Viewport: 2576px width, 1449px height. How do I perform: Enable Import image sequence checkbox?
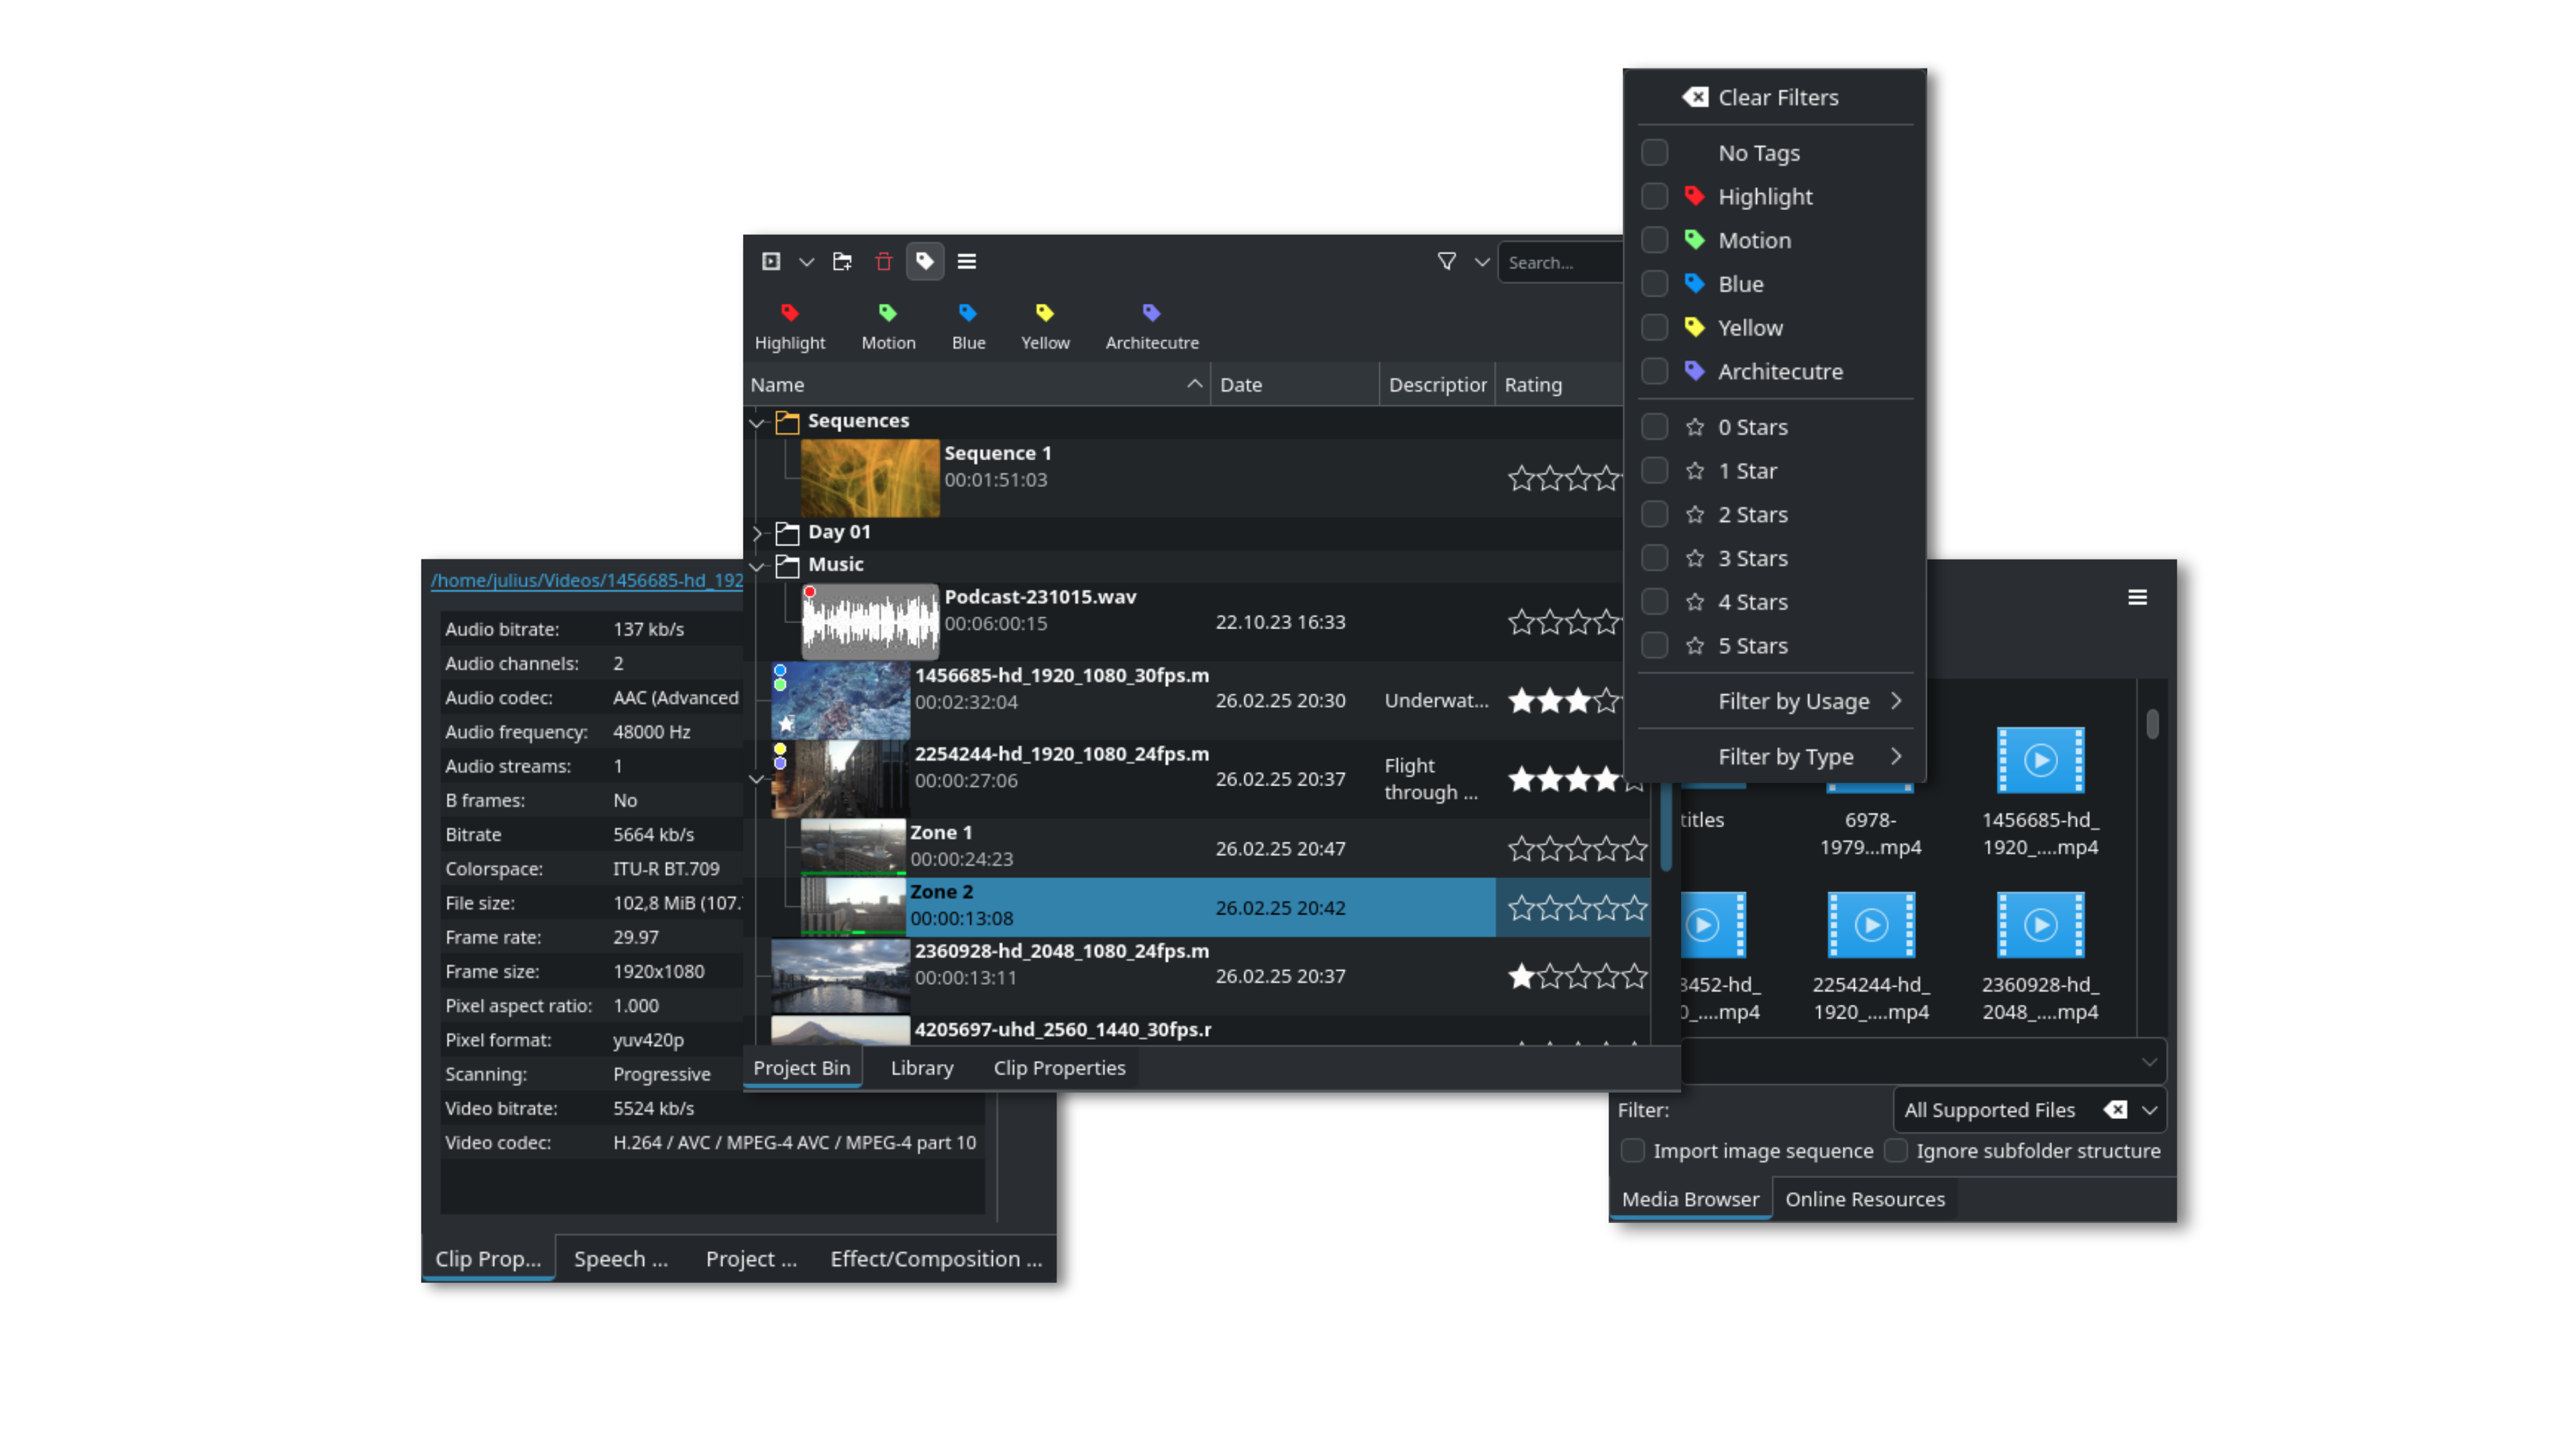1633,1151
